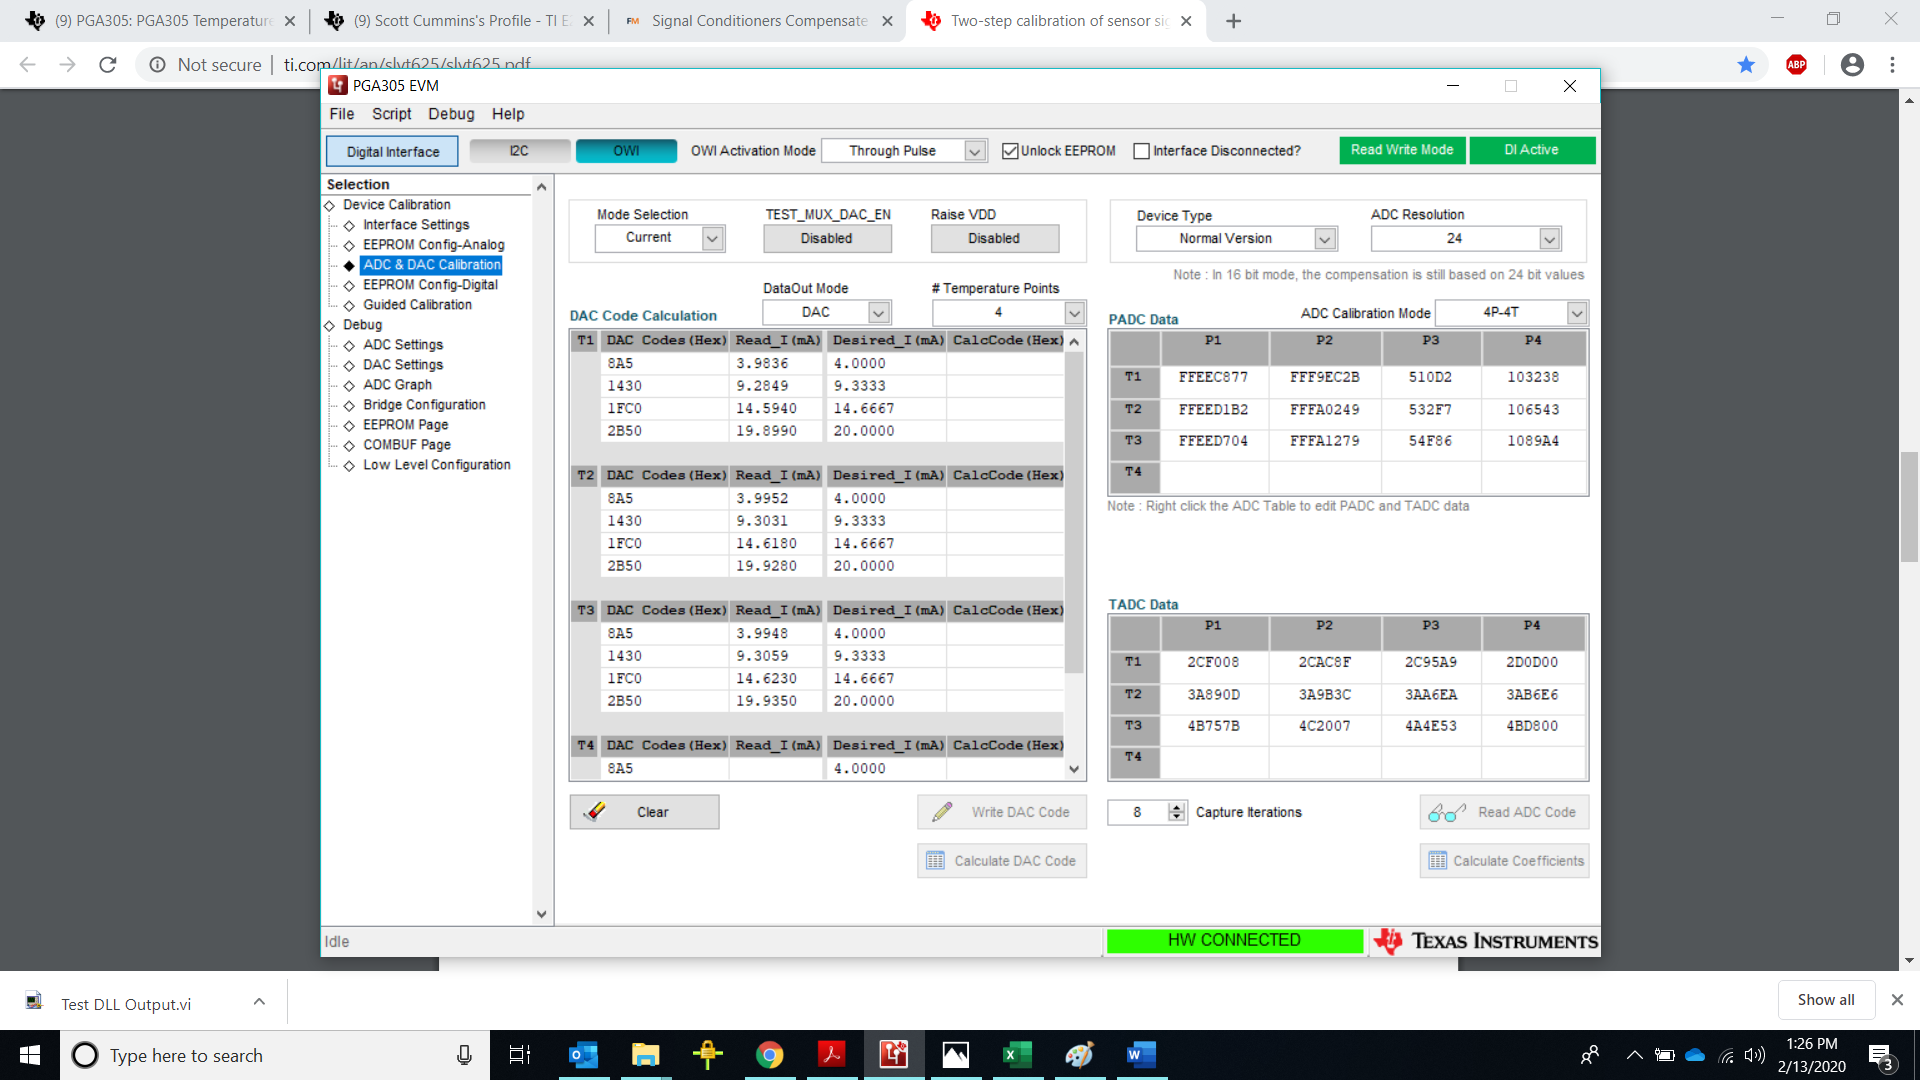The height and width of the screenshot is (1080, 1920).
Task: Open the Debug menu
Action: click(x=451, y=114)
